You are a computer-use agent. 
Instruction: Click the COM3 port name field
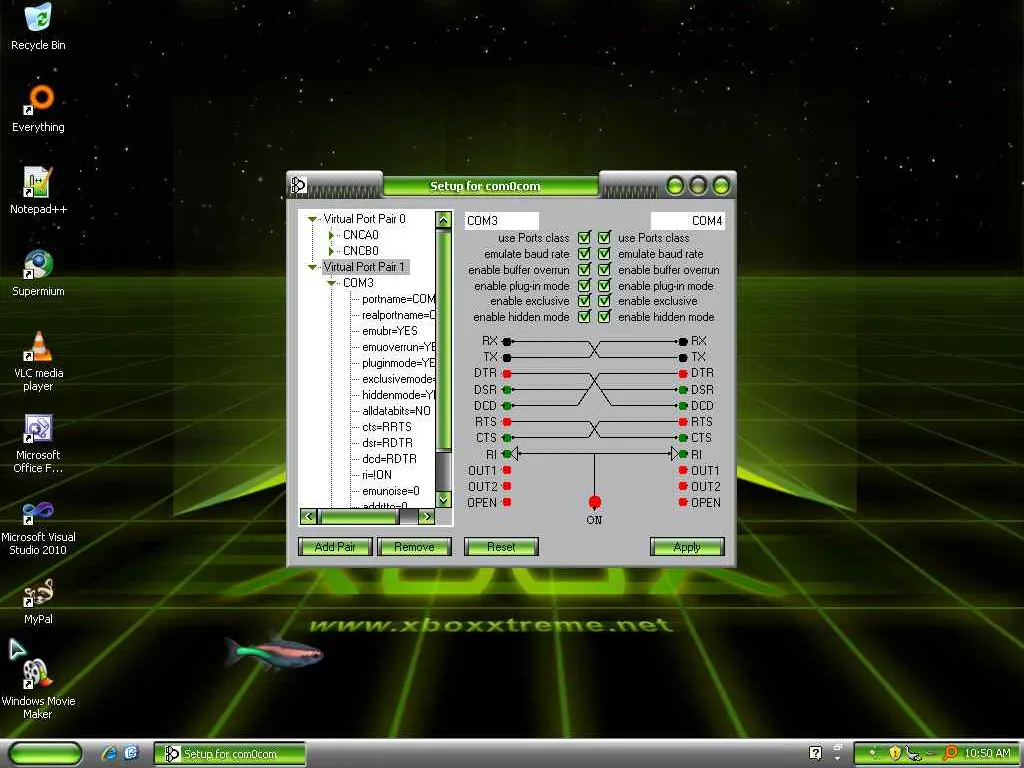pyautogui.click(x=502, y=221)
